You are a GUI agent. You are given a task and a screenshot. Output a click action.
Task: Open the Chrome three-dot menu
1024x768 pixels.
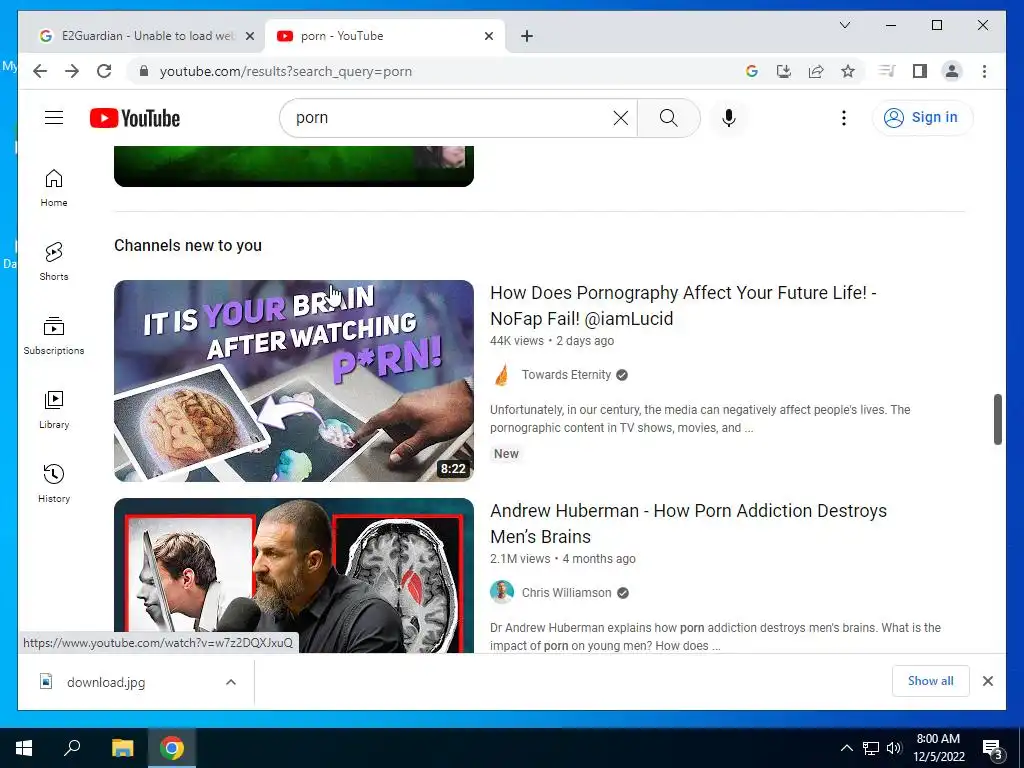984,71
